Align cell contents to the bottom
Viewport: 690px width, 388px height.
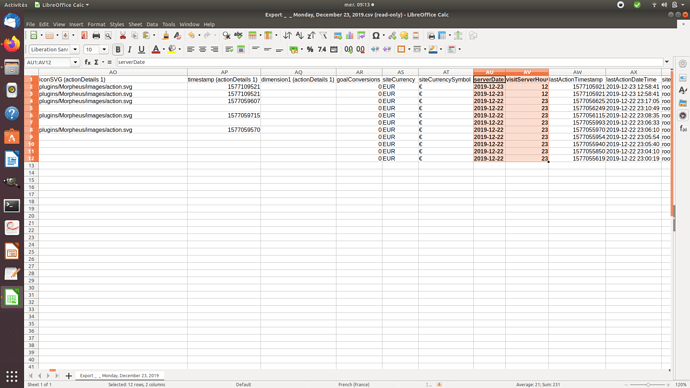(279, 49)
